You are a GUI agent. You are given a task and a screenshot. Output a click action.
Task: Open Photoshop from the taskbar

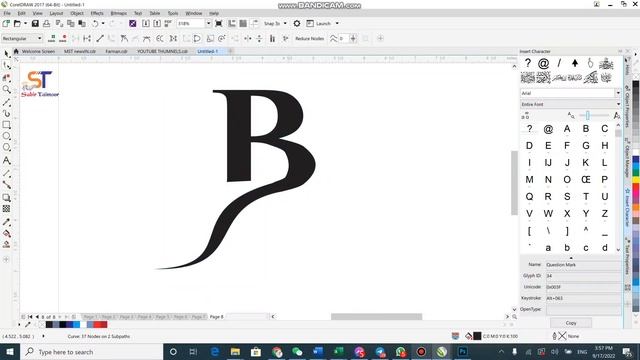pos(462,351)
